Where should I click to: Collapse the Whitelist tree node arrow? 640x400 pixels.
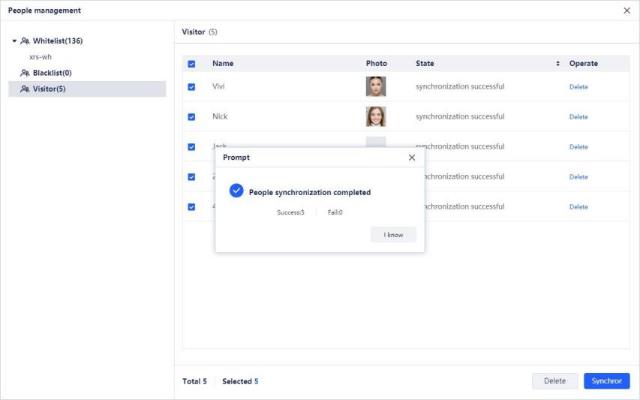point(14,41)
